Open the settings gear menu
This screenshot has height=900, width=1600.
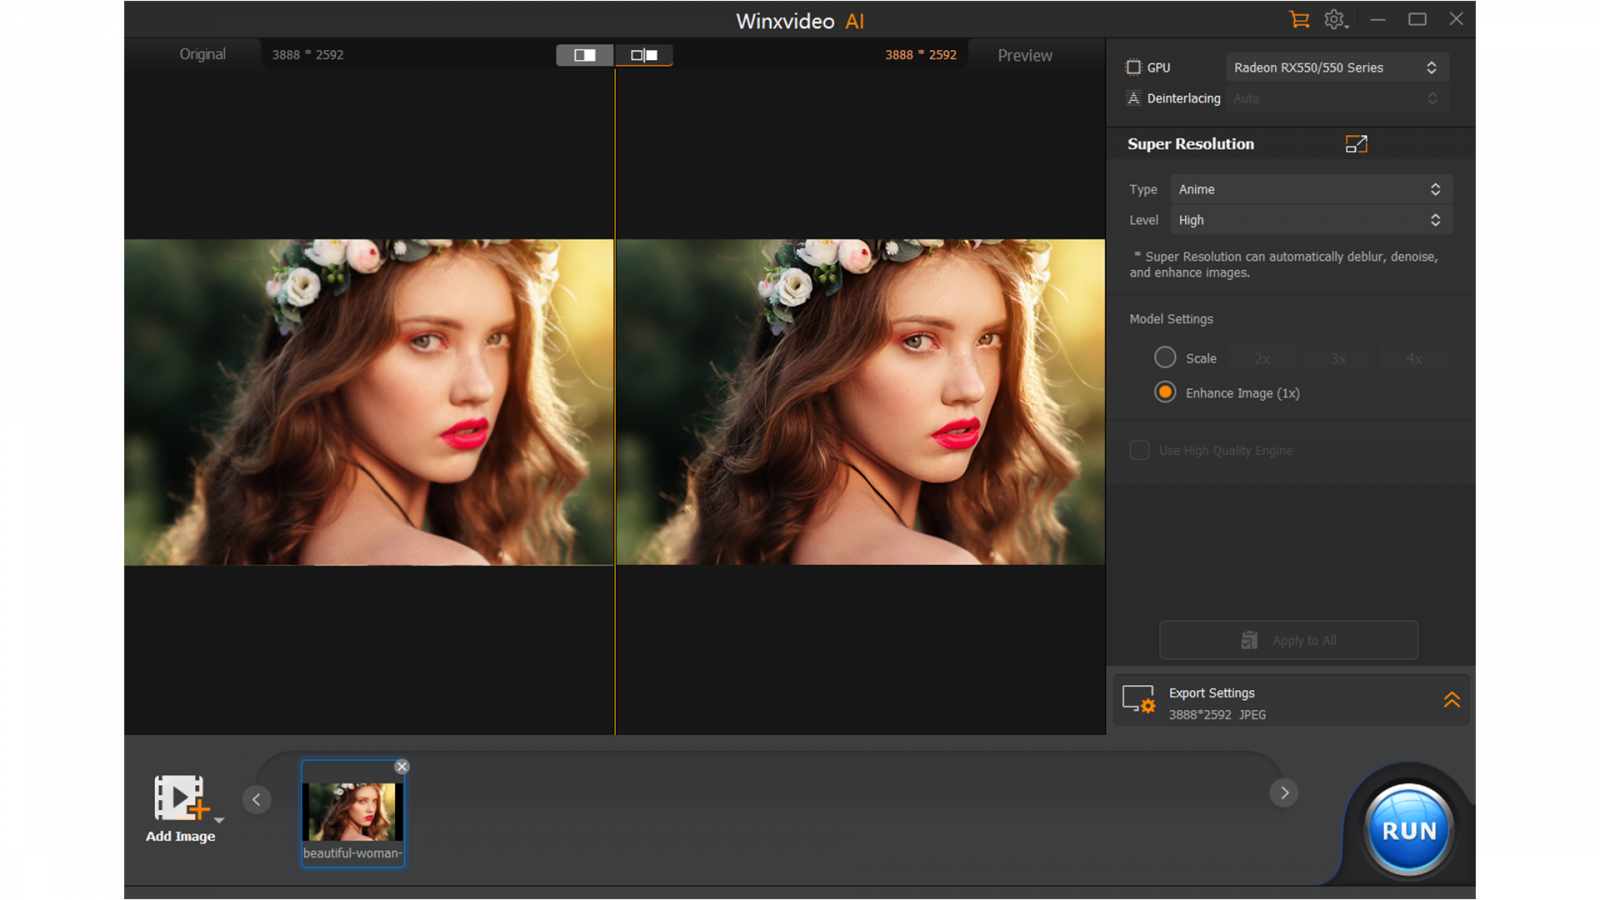point(1335,19)
